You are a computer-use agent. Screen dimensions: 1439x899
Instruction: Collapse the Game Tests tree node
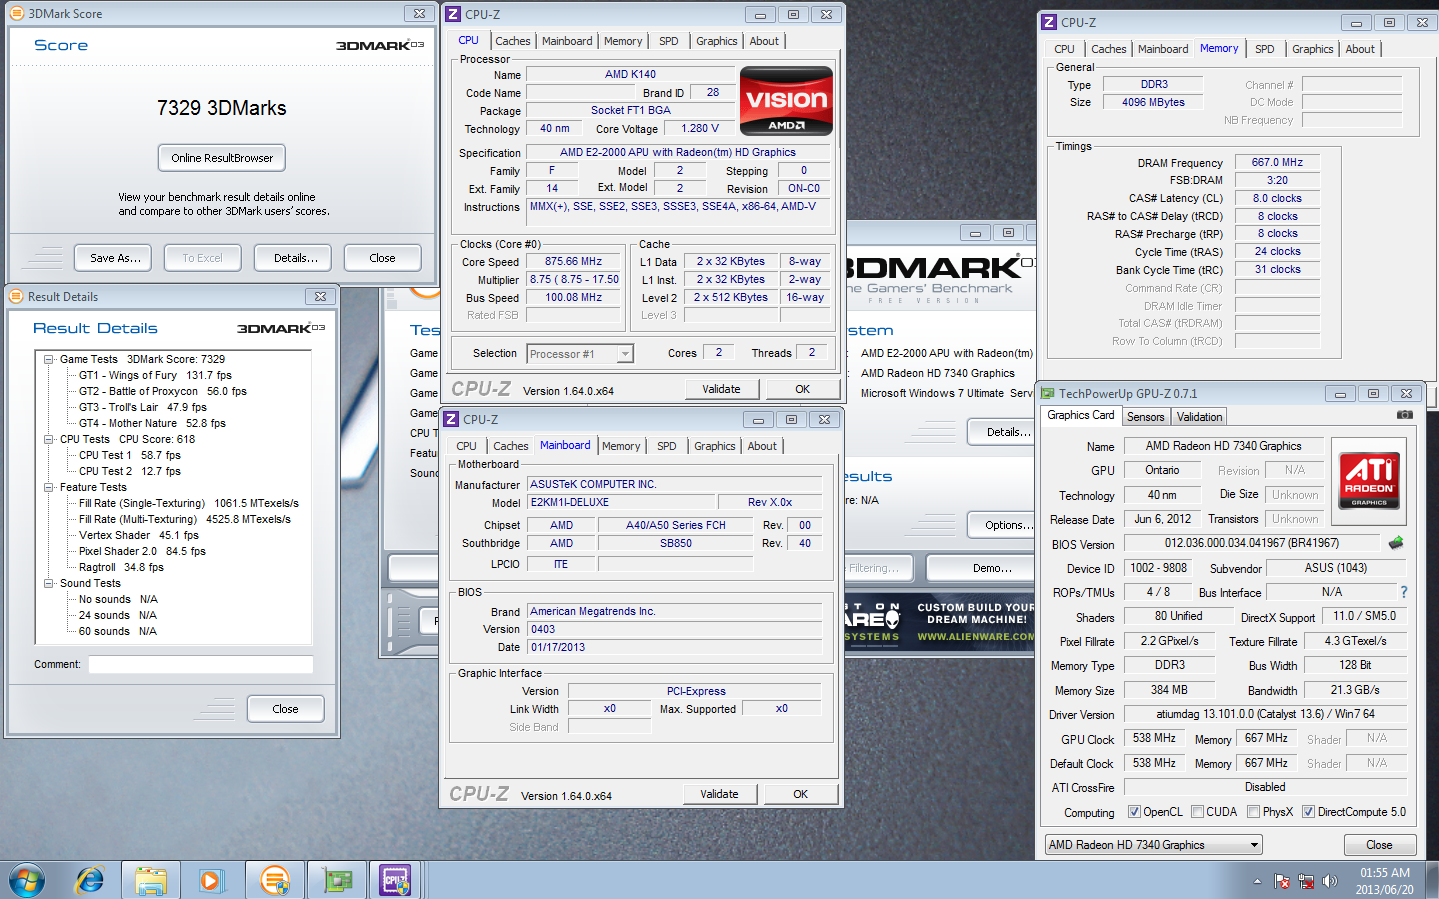click(48, 359)
